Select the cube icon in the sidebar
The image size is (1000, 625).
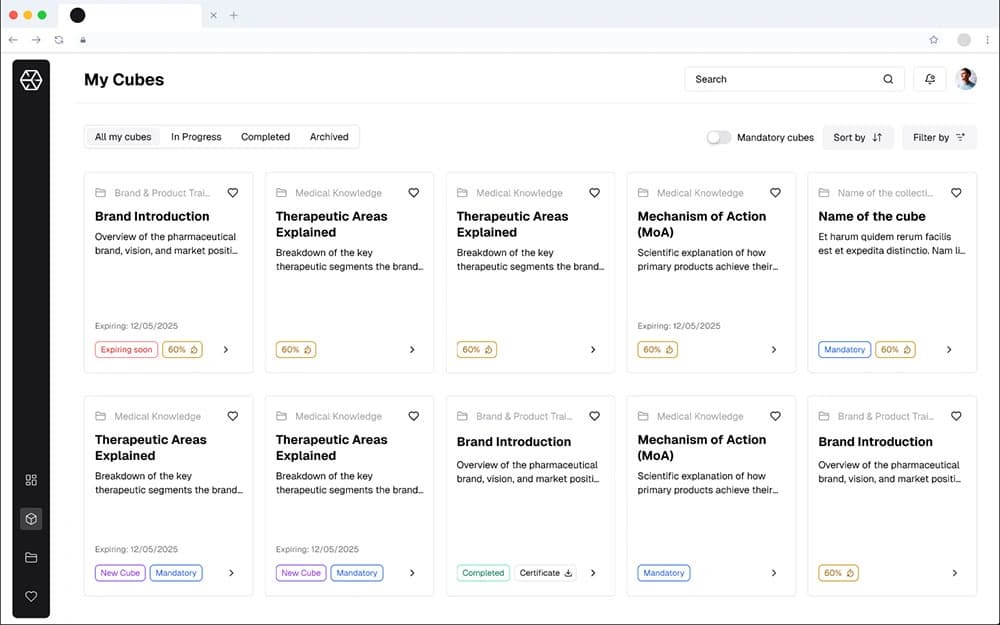[x=30, y=519]
